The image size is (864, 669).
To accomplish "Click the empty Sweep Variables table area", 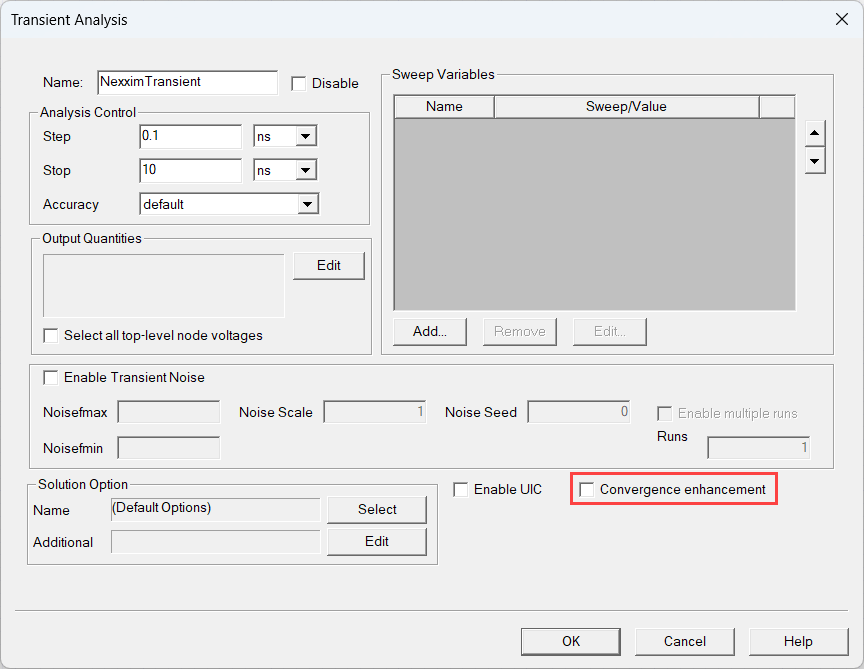I will pos(595,214).
